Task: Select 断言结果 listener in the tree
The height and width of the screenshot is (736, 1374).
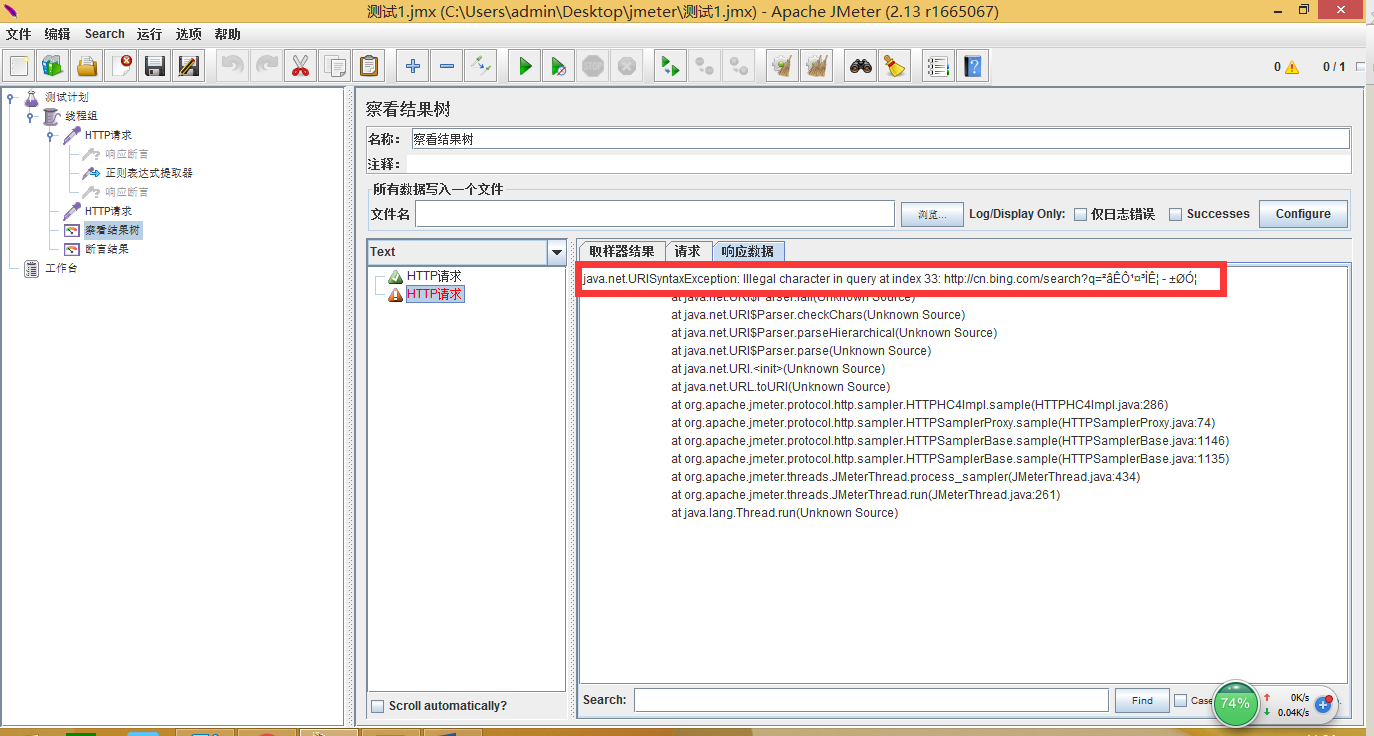Action: pyautogui.click(x=106, y=249)
